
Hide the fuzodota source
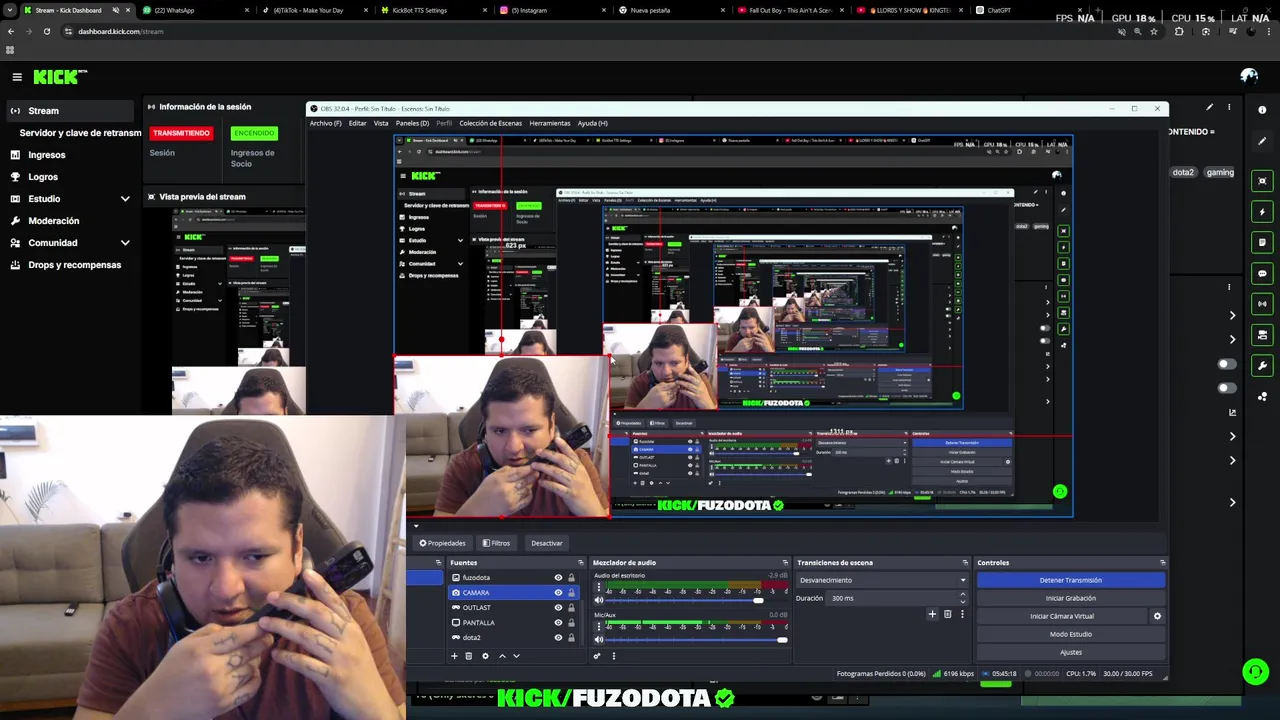(558, 578)
